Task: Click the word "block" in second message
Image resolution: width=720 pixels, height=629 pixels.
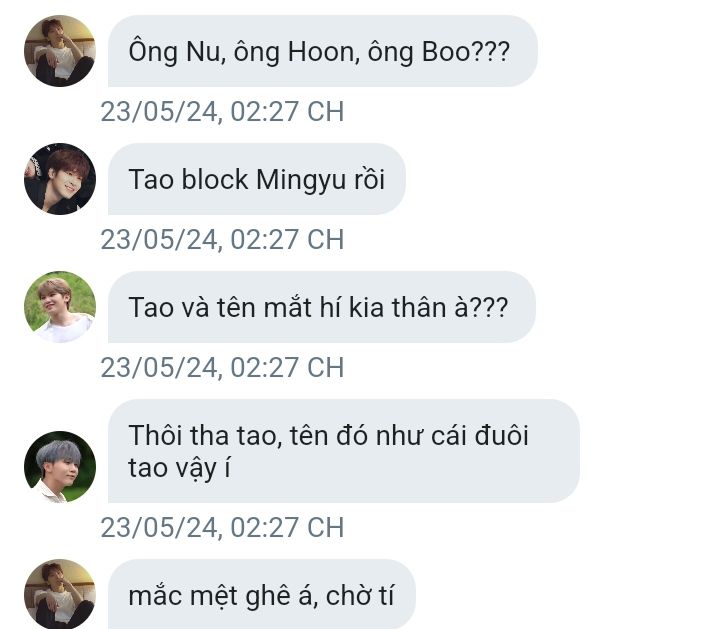Action: pos(214,179)
